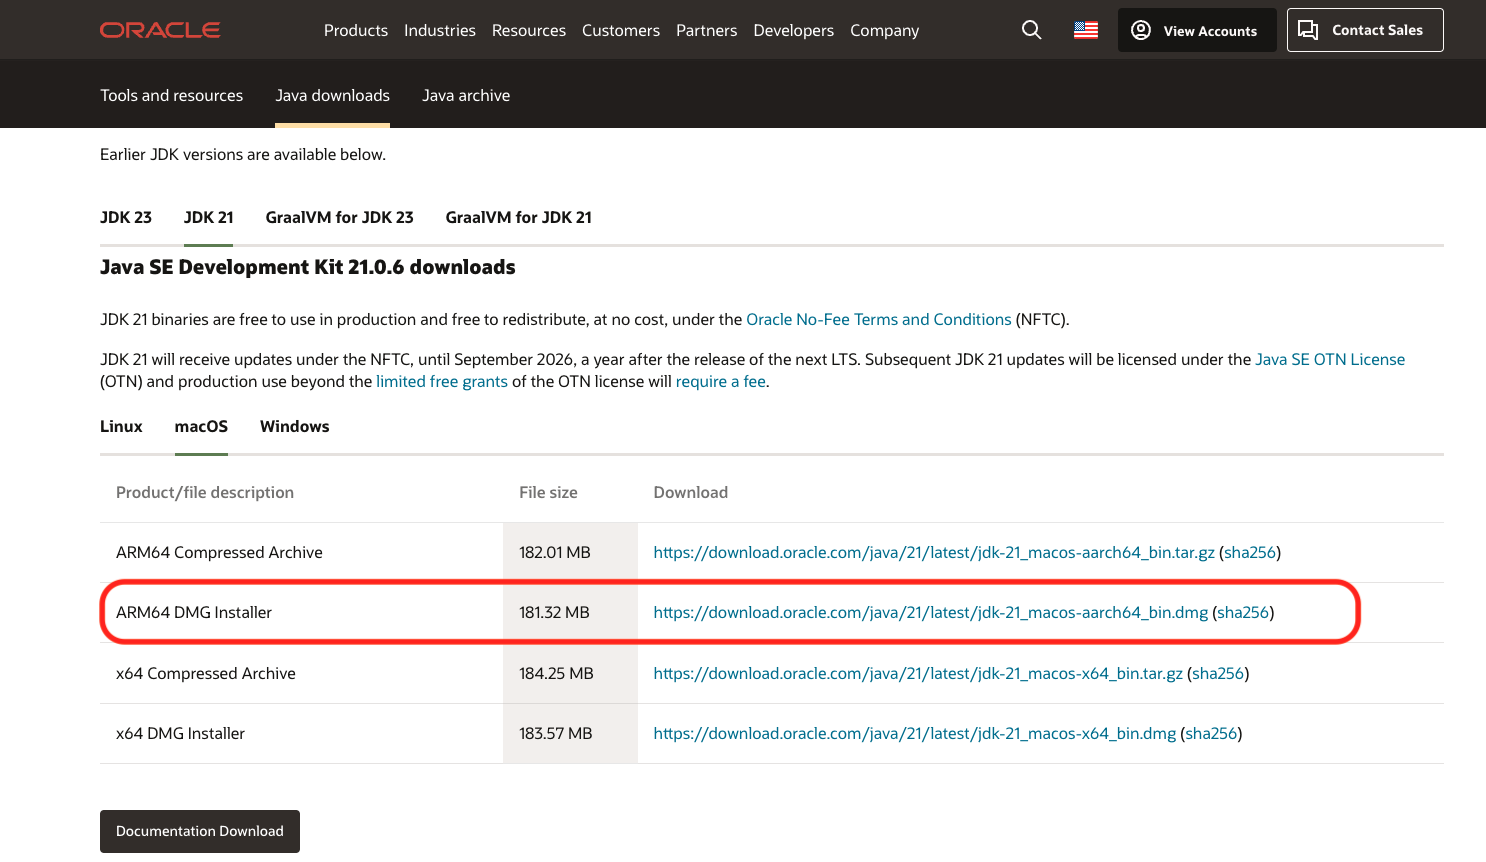Open sha256 for x64 DMG Installer
The height and width of the screenshot is (862, 1486).
(1211, 733)
